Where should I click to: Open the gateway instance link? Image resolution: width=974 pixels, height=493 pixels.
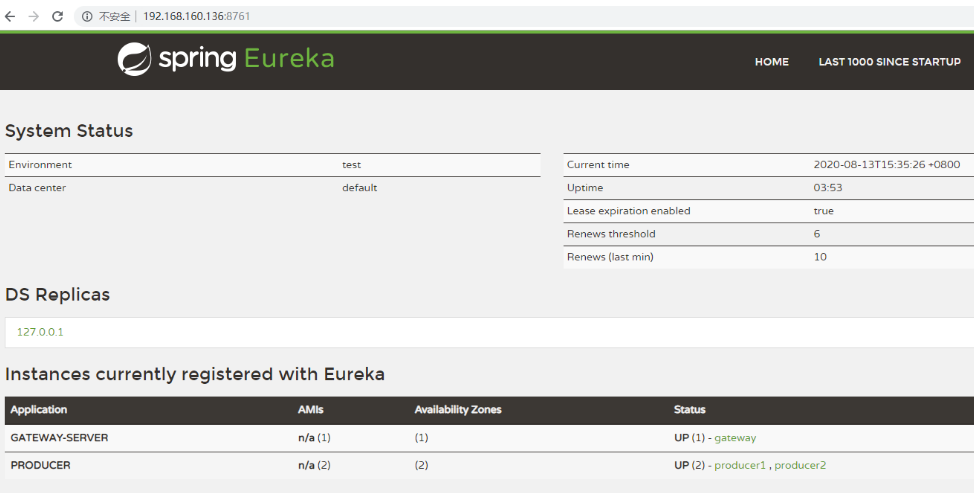pos(735,438)
